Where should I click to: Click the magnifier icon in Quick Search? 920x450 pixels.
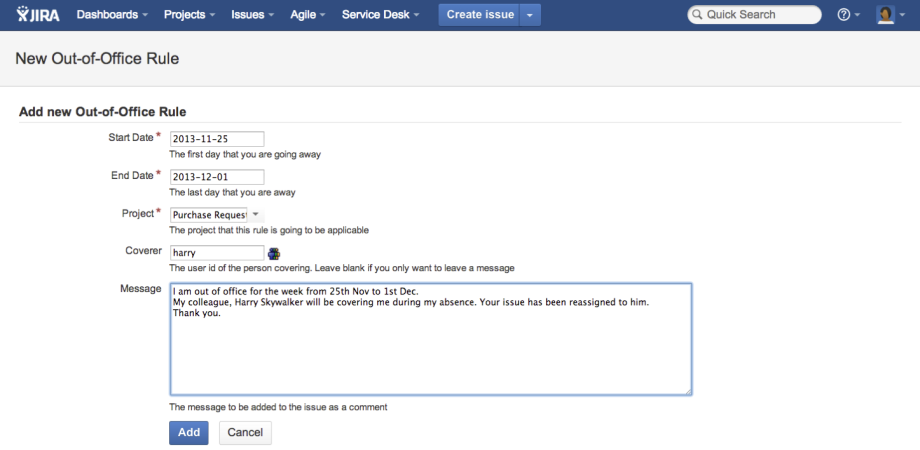pyautogui.click(x=697, y=15)
